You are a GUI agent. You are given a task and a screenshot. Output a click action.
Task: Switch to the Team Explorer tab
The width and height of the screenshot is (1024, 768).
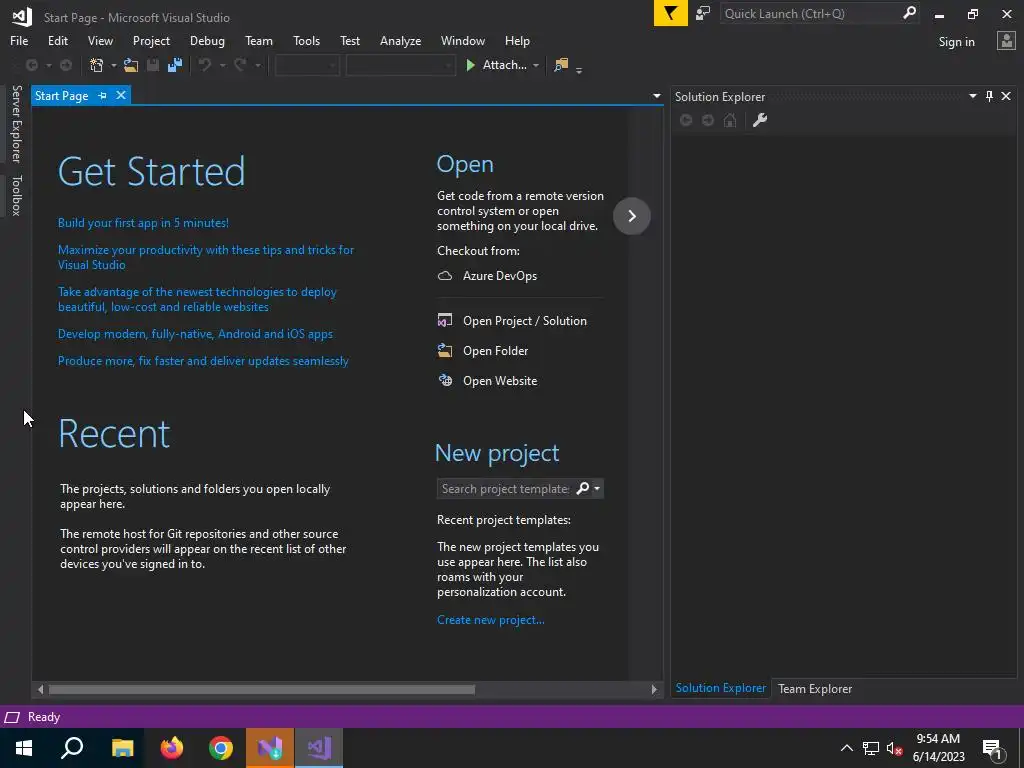(814, 688)
